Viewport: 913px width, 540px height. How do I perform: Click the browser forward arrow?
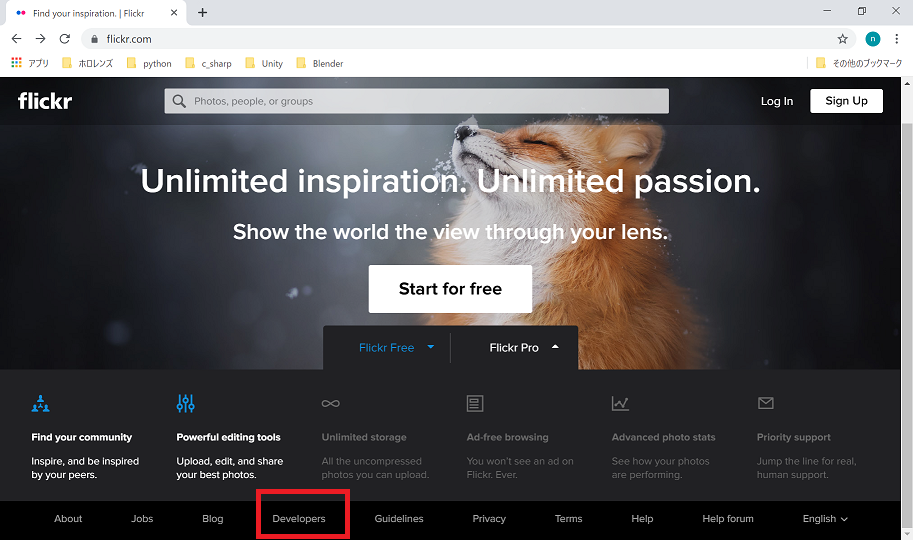pyautogui.click(x=40, y=39)
